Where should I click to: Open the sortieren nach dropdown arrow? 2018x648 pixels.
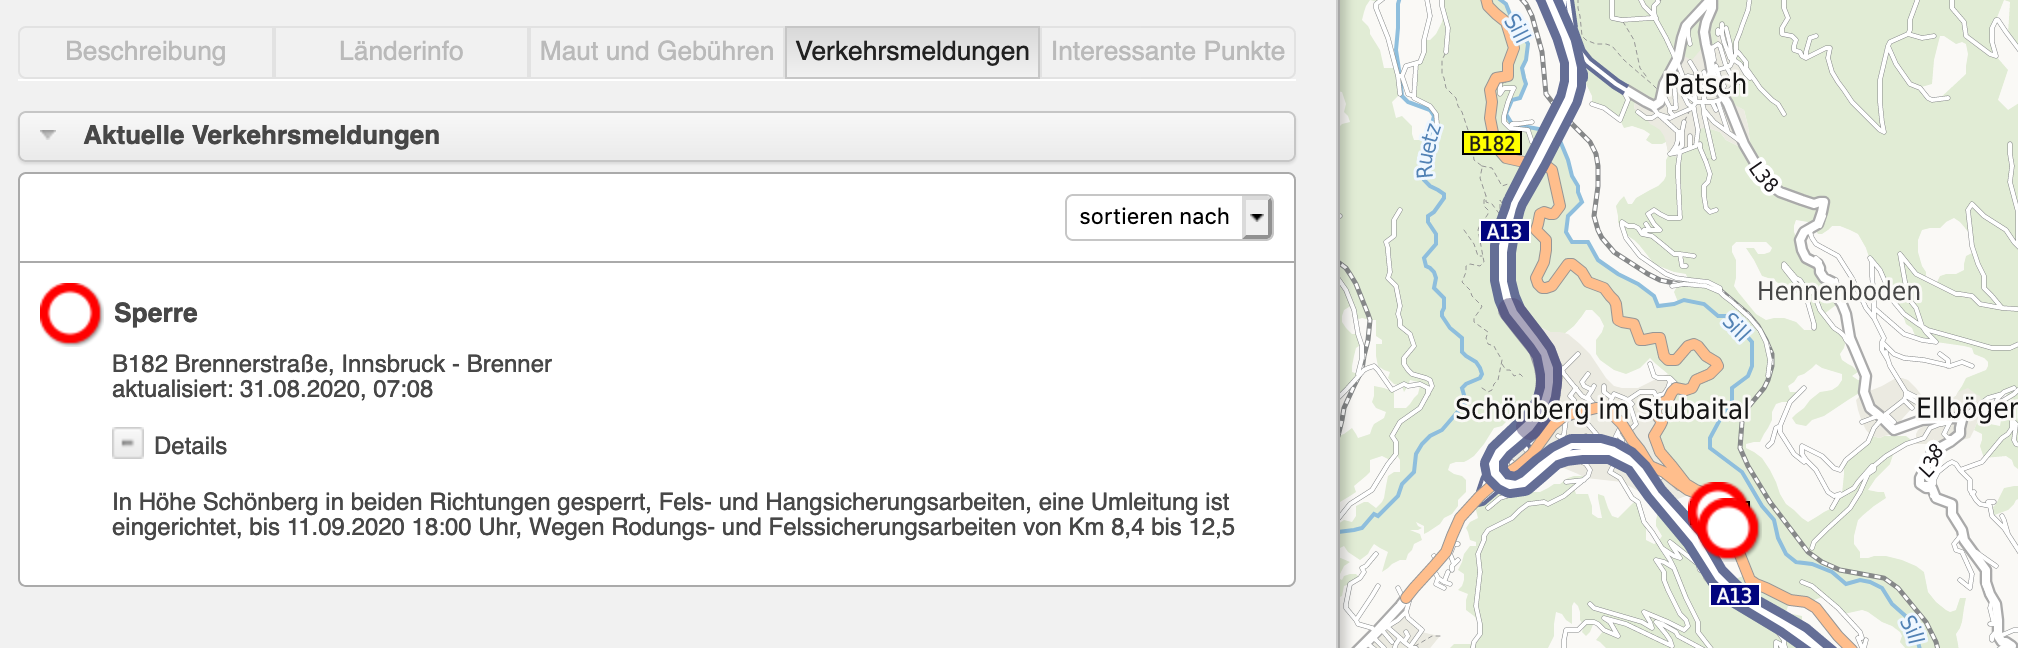pyautogui.click(x=1257, y=217)
